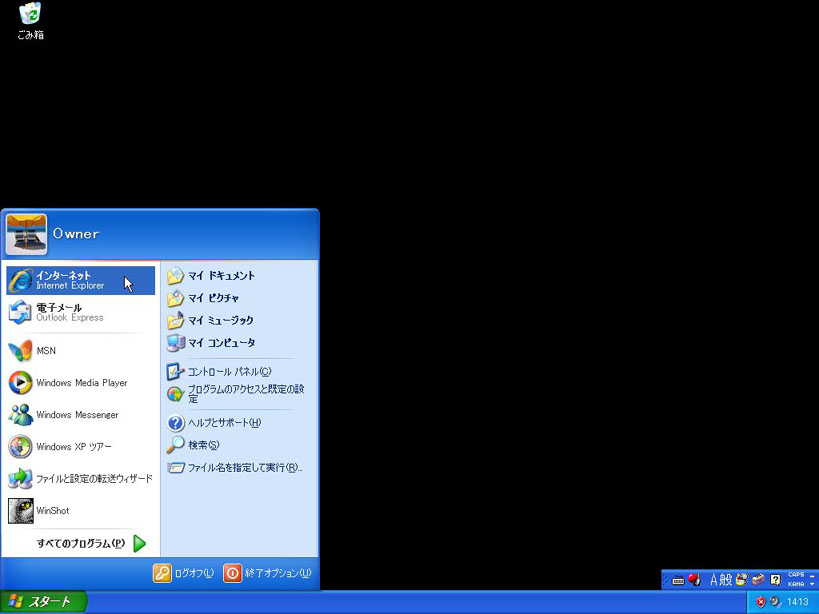Open the ごみ箱 recycle bin icon
Viewport: 819px width, 614px height.
coord(30,21)
